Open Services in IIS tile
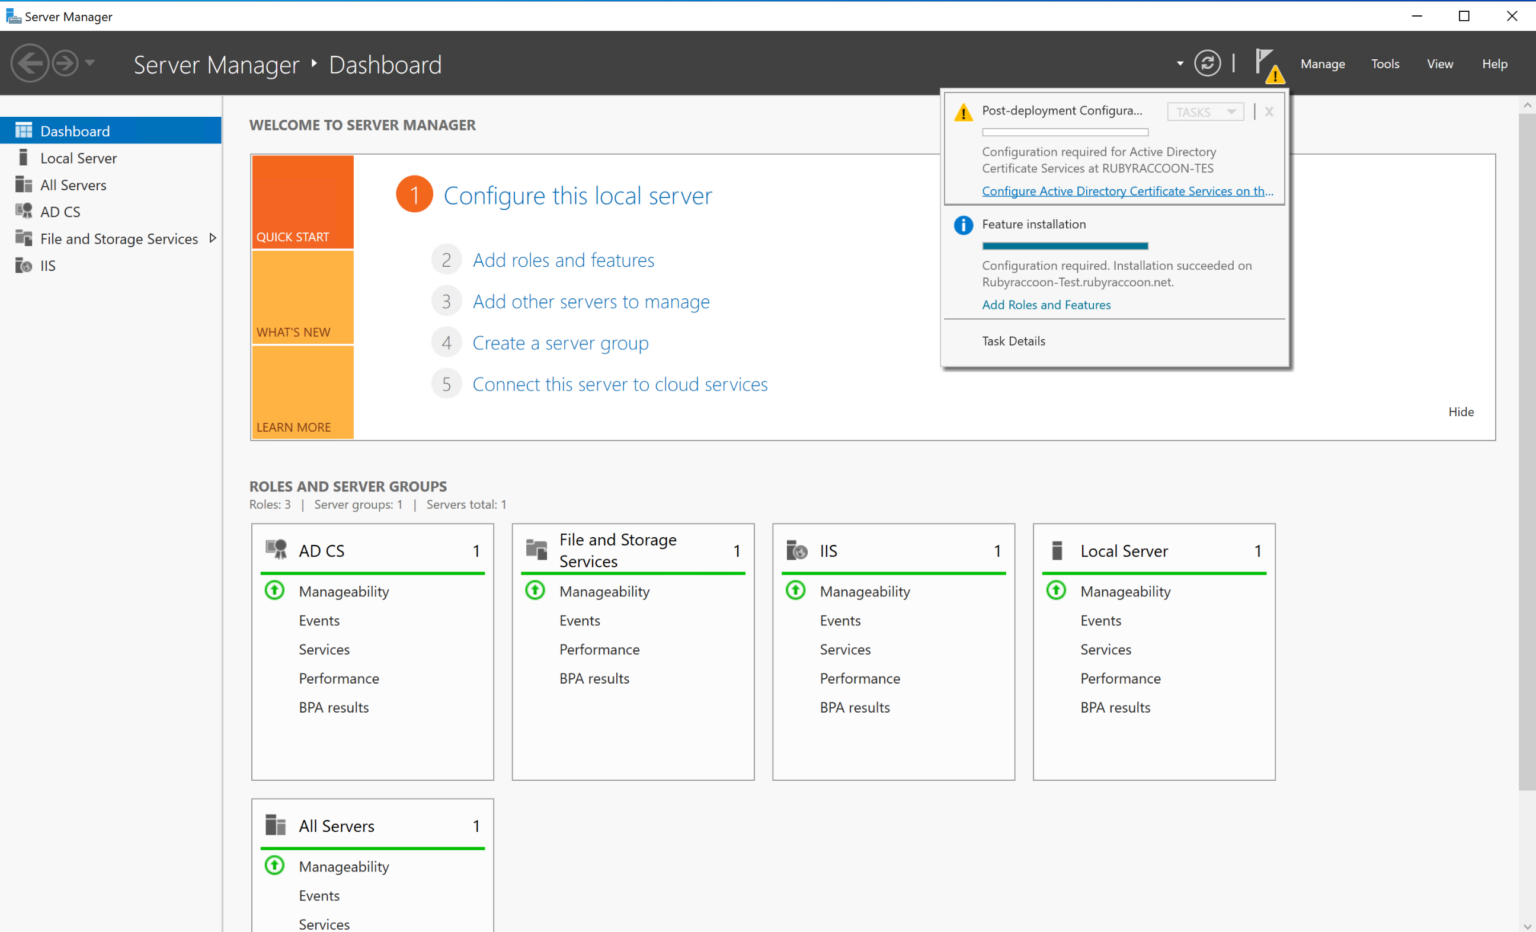This screenshot has height=932, width=1536. 845,650
